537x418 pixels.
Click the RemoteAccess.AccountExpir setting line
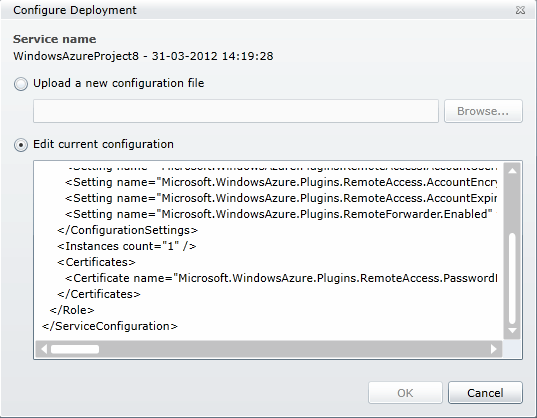281,198
